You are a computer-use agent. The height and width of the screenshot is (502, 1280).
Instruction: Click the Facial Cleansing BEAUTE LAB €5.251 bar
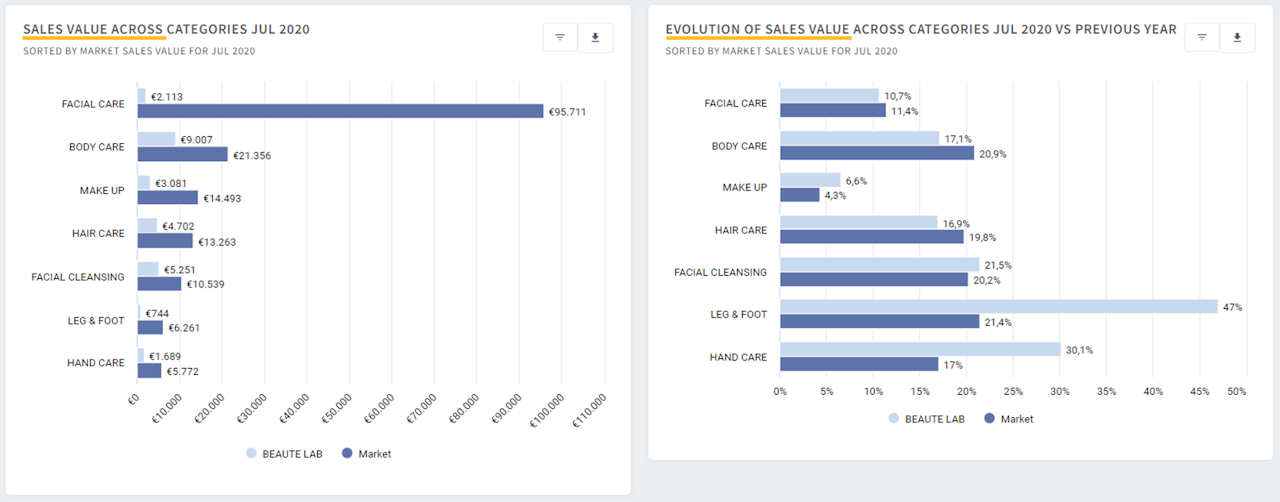coord(148,269)
